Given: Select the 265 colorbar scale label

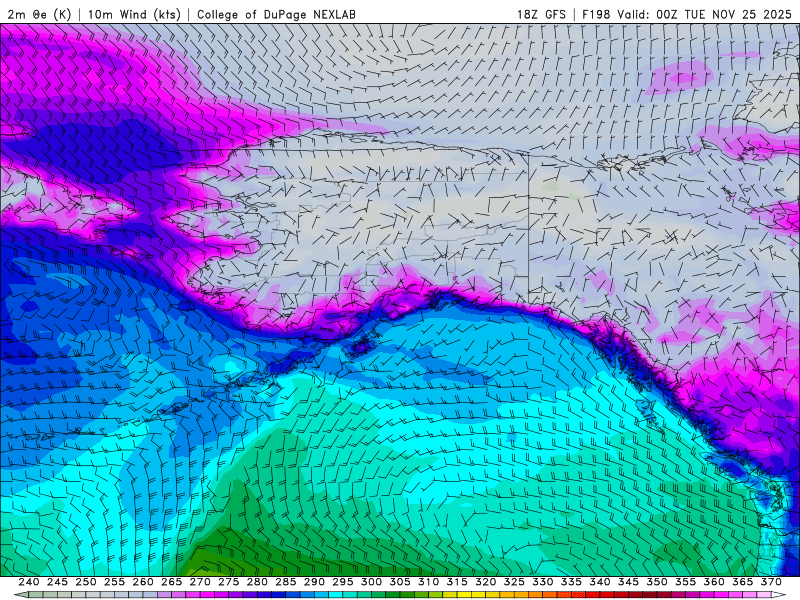Looking at the screenshot, I should point(171,582).
